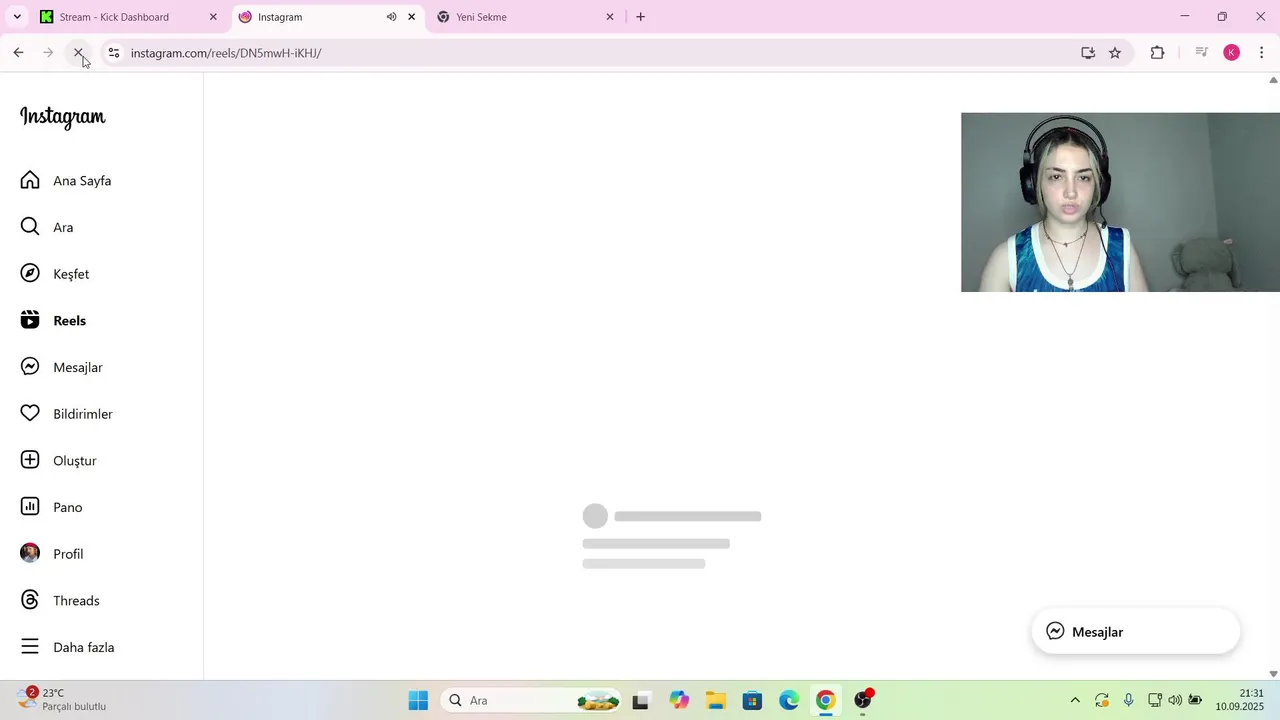The image size is (1280, 720).
Task: Open tab search dropdown arrow
Action: click(17, 17)
